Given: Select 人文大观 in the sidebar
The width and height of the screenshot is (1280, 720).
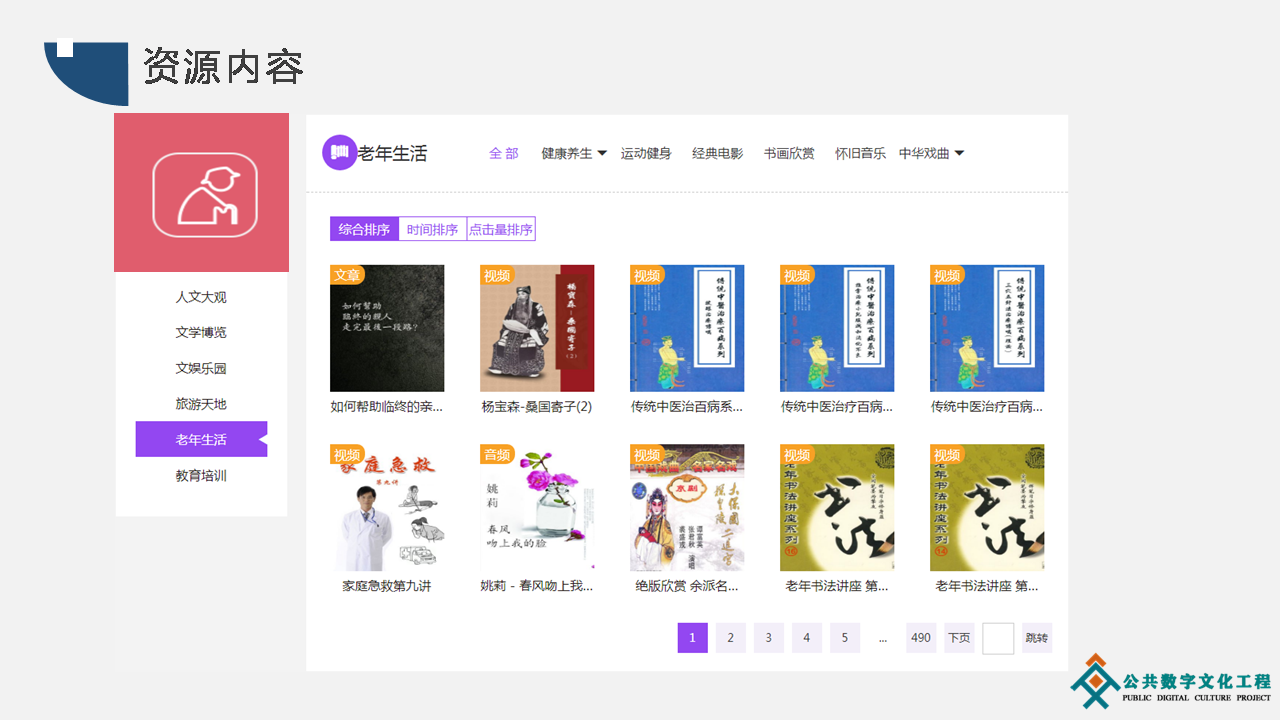Looking at the screenshot, I should (201, 297).
